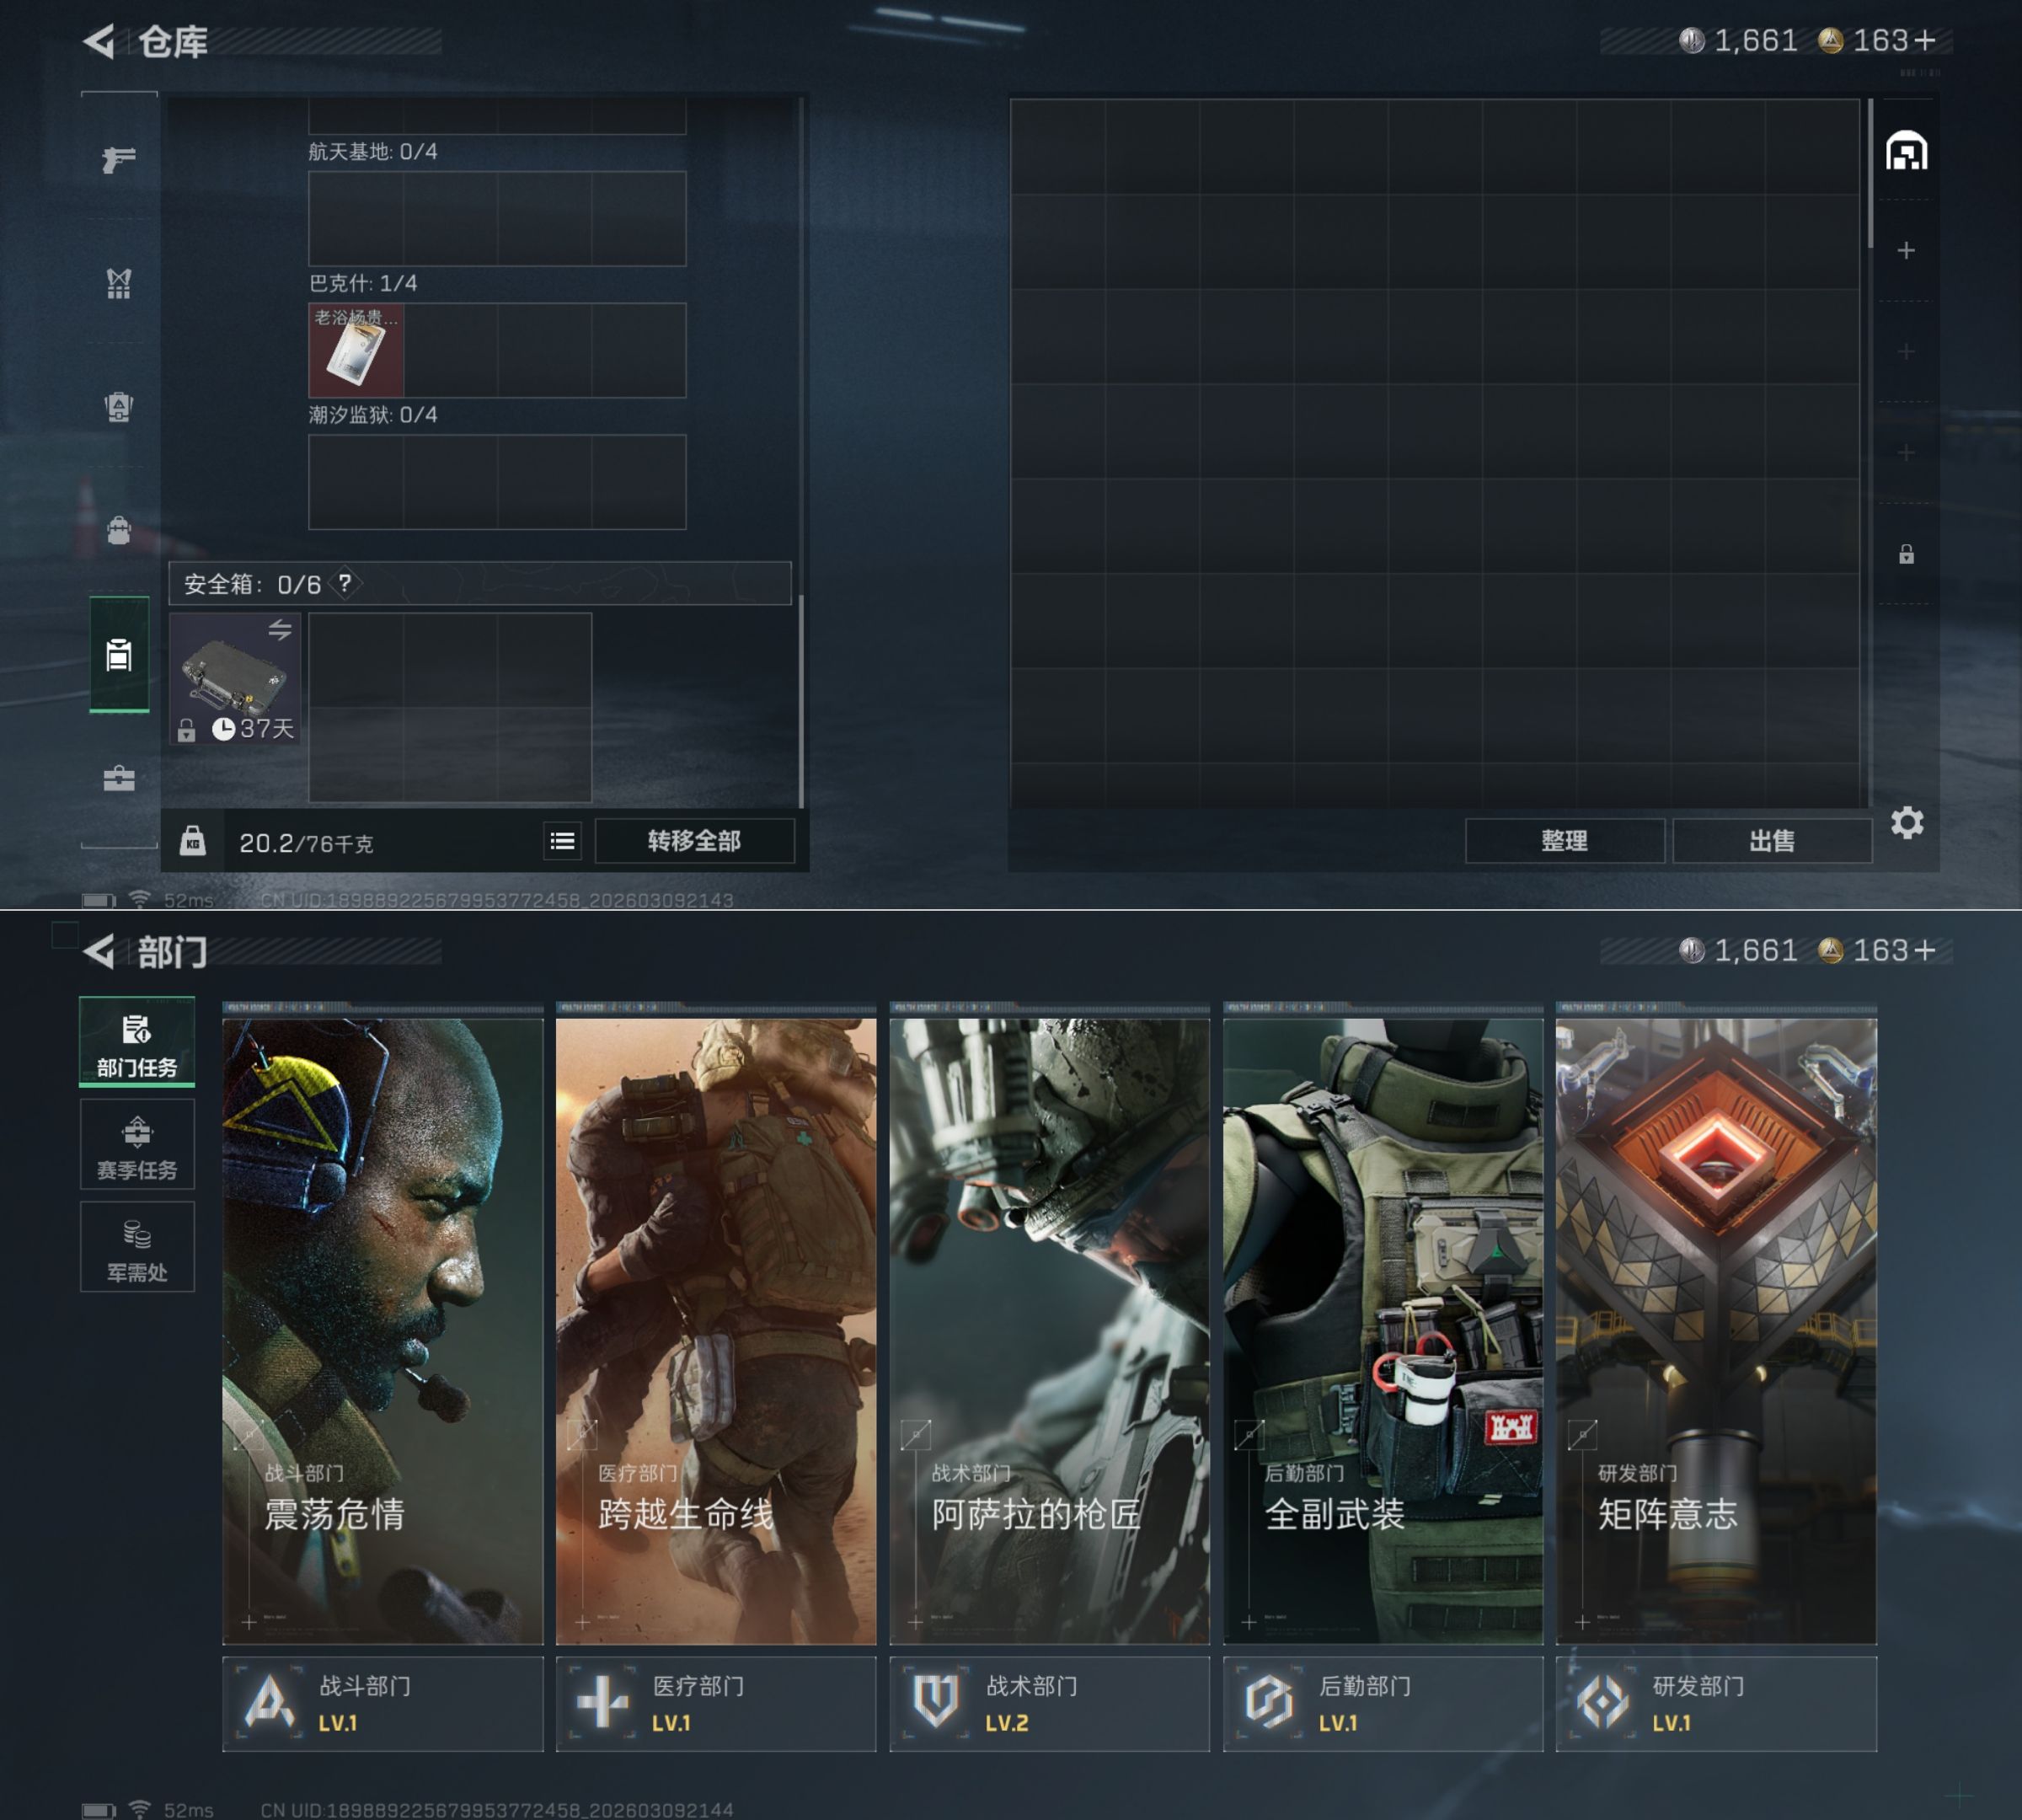Select the pistol weapons category icon

coord(118,159)
